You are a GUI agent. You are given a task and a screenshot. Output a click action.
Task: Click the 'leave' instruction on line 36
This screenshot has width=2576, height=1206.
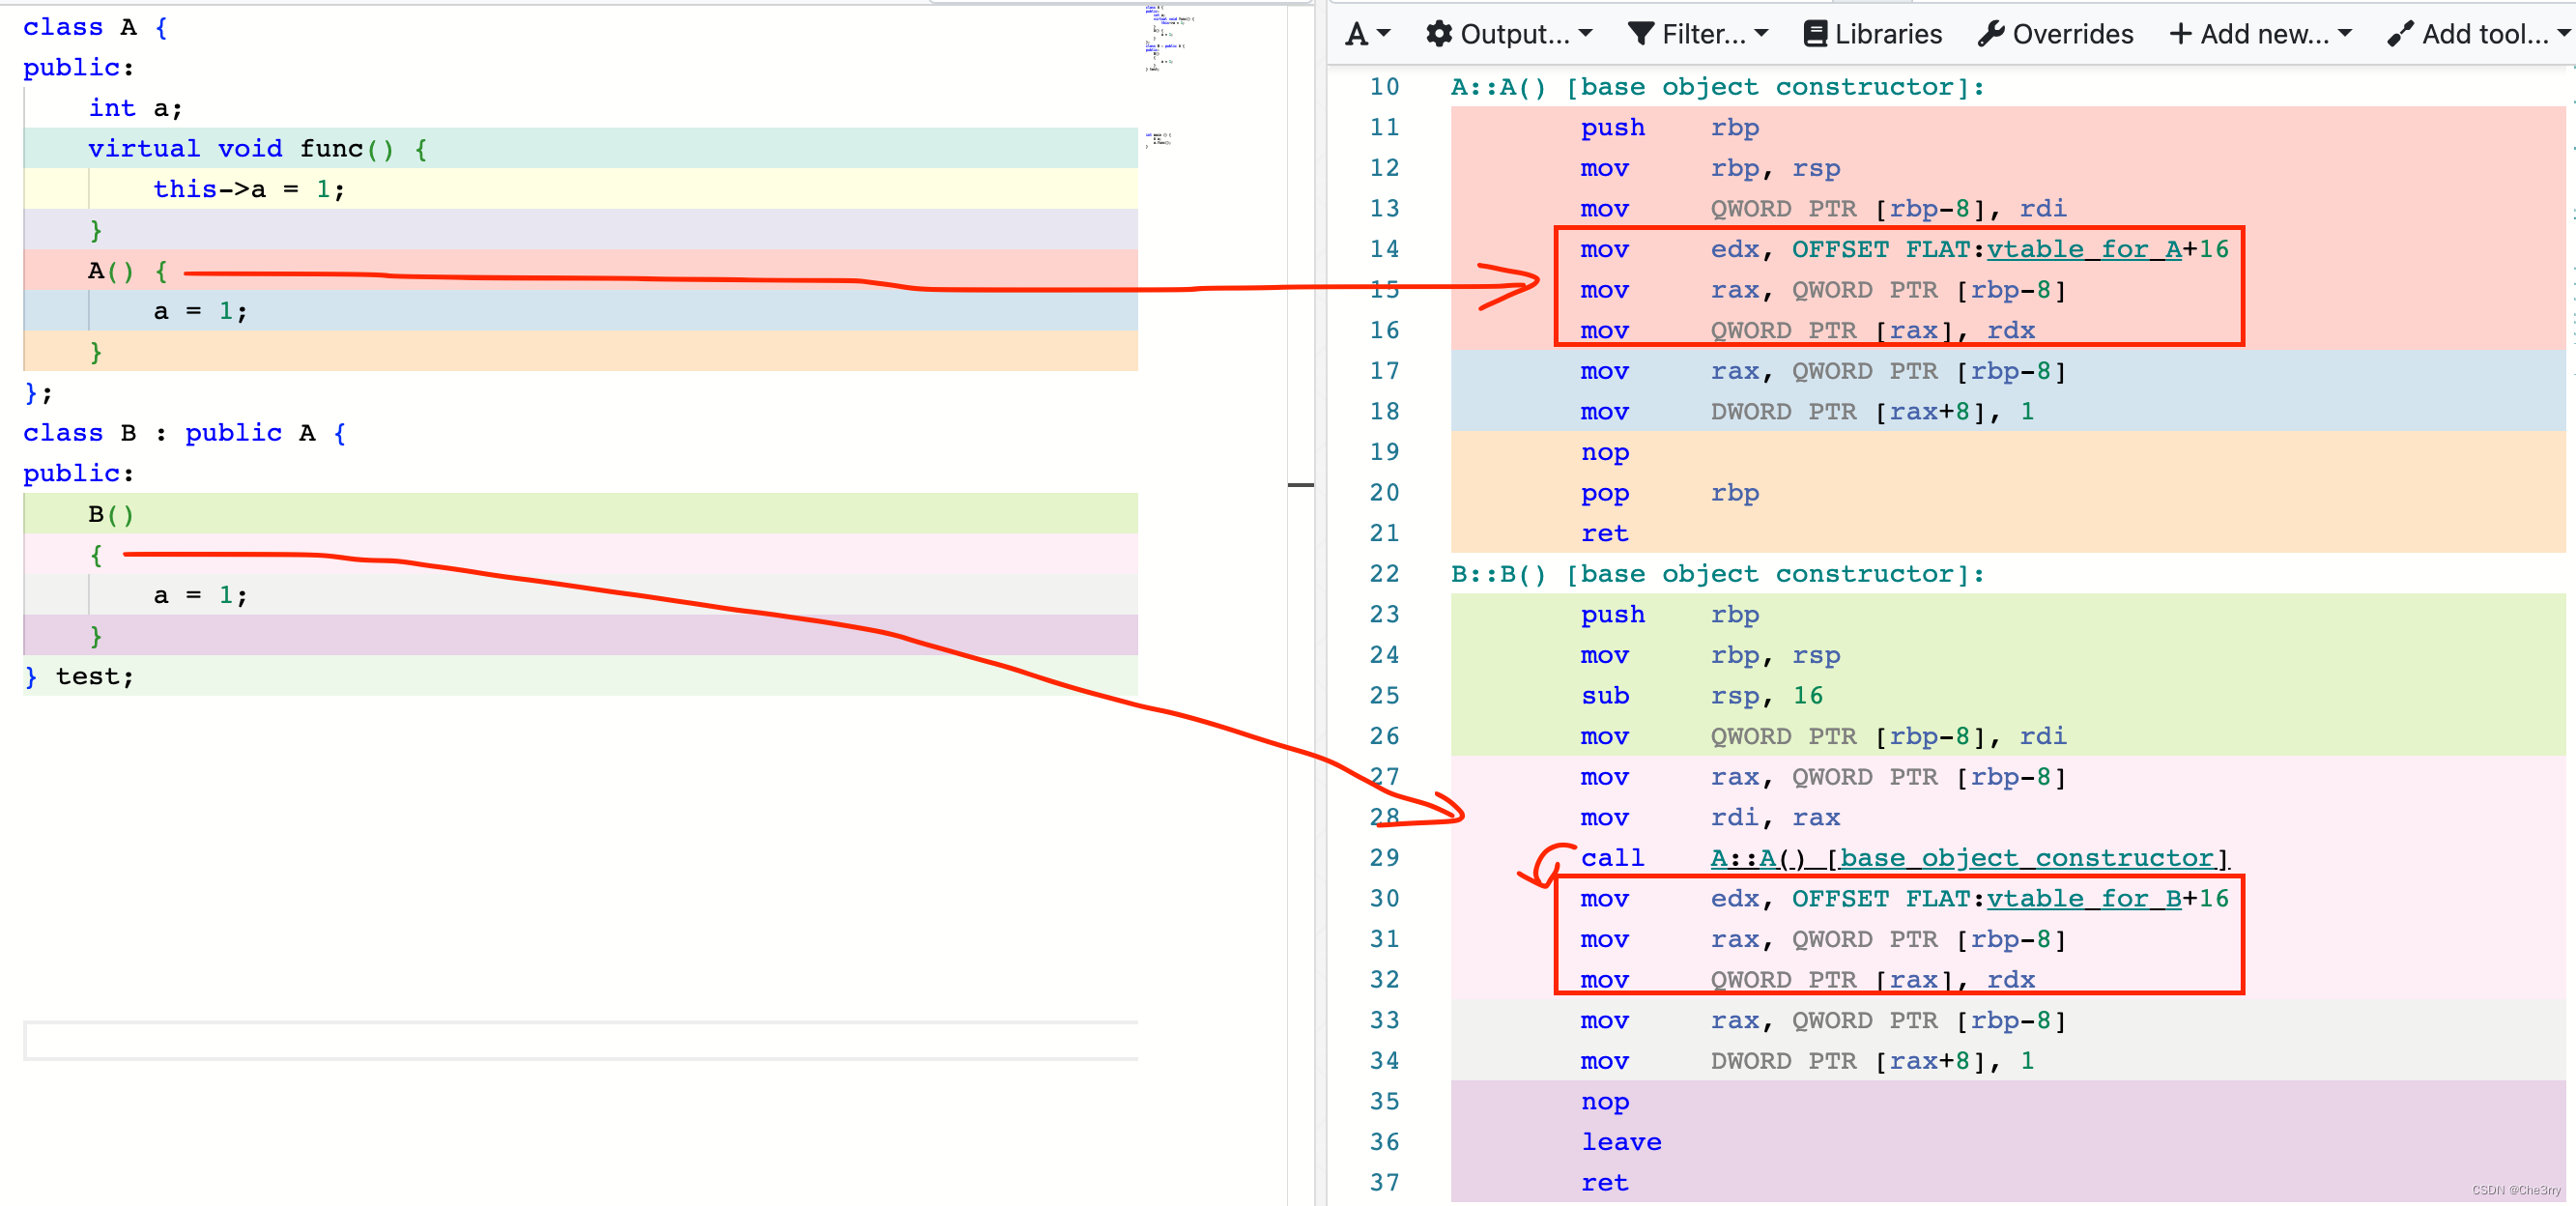1621,1142
